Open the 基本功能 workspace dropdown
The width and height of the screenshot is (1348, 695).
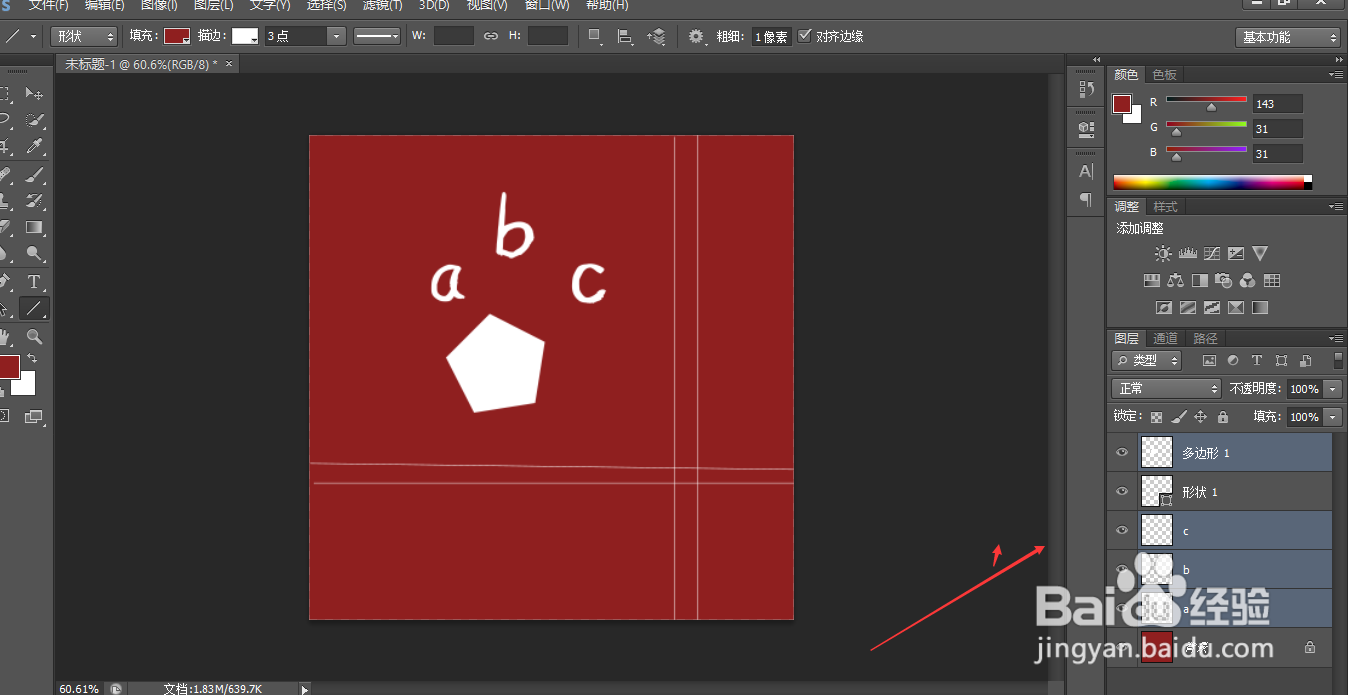[x=1288, y=37]
